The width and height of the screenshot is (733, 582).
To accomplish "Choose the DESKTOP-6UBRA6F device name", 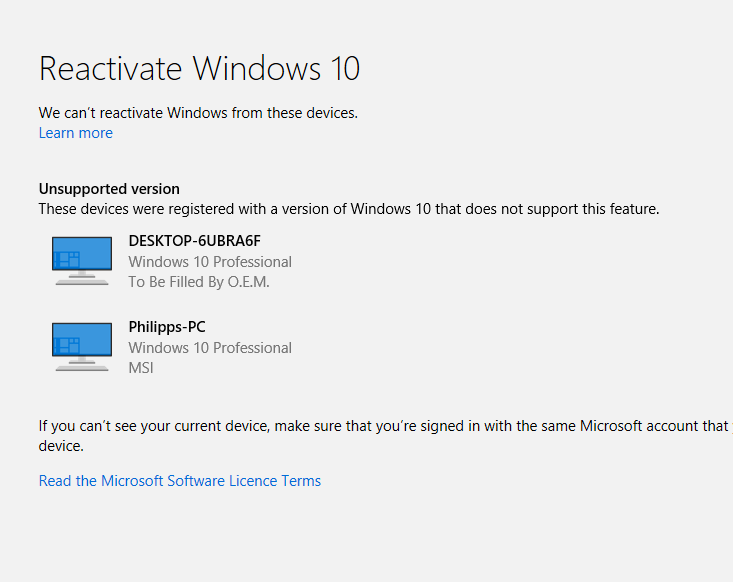I will pos(194,241).
